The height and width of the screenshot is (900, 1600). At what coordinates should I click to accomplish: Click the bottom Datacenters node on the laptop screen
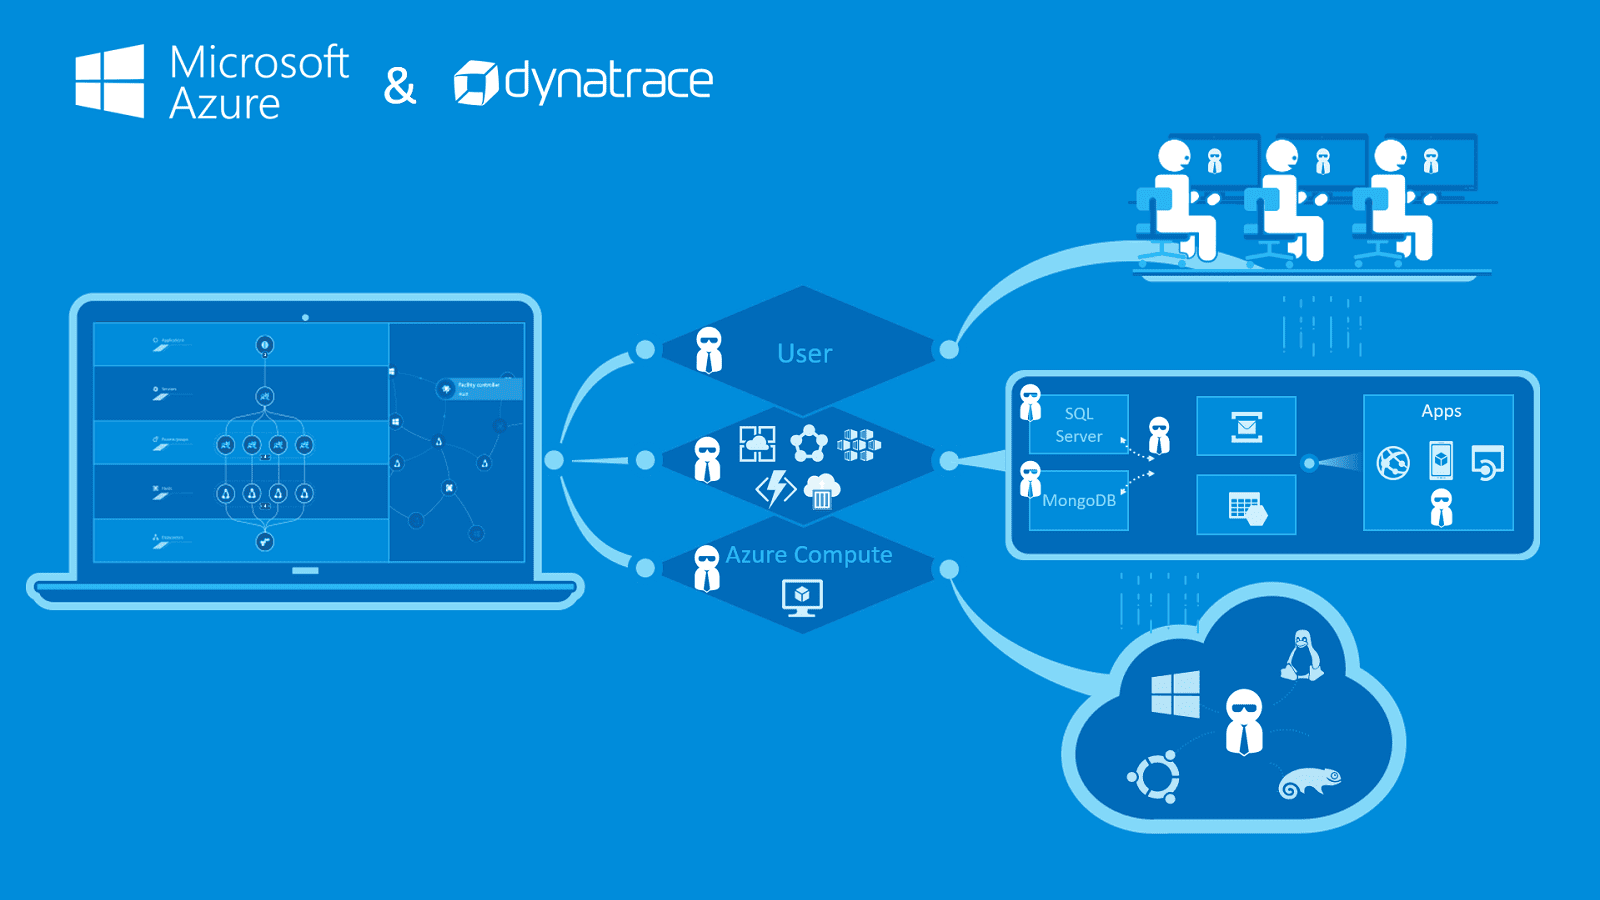coord(265,542)
